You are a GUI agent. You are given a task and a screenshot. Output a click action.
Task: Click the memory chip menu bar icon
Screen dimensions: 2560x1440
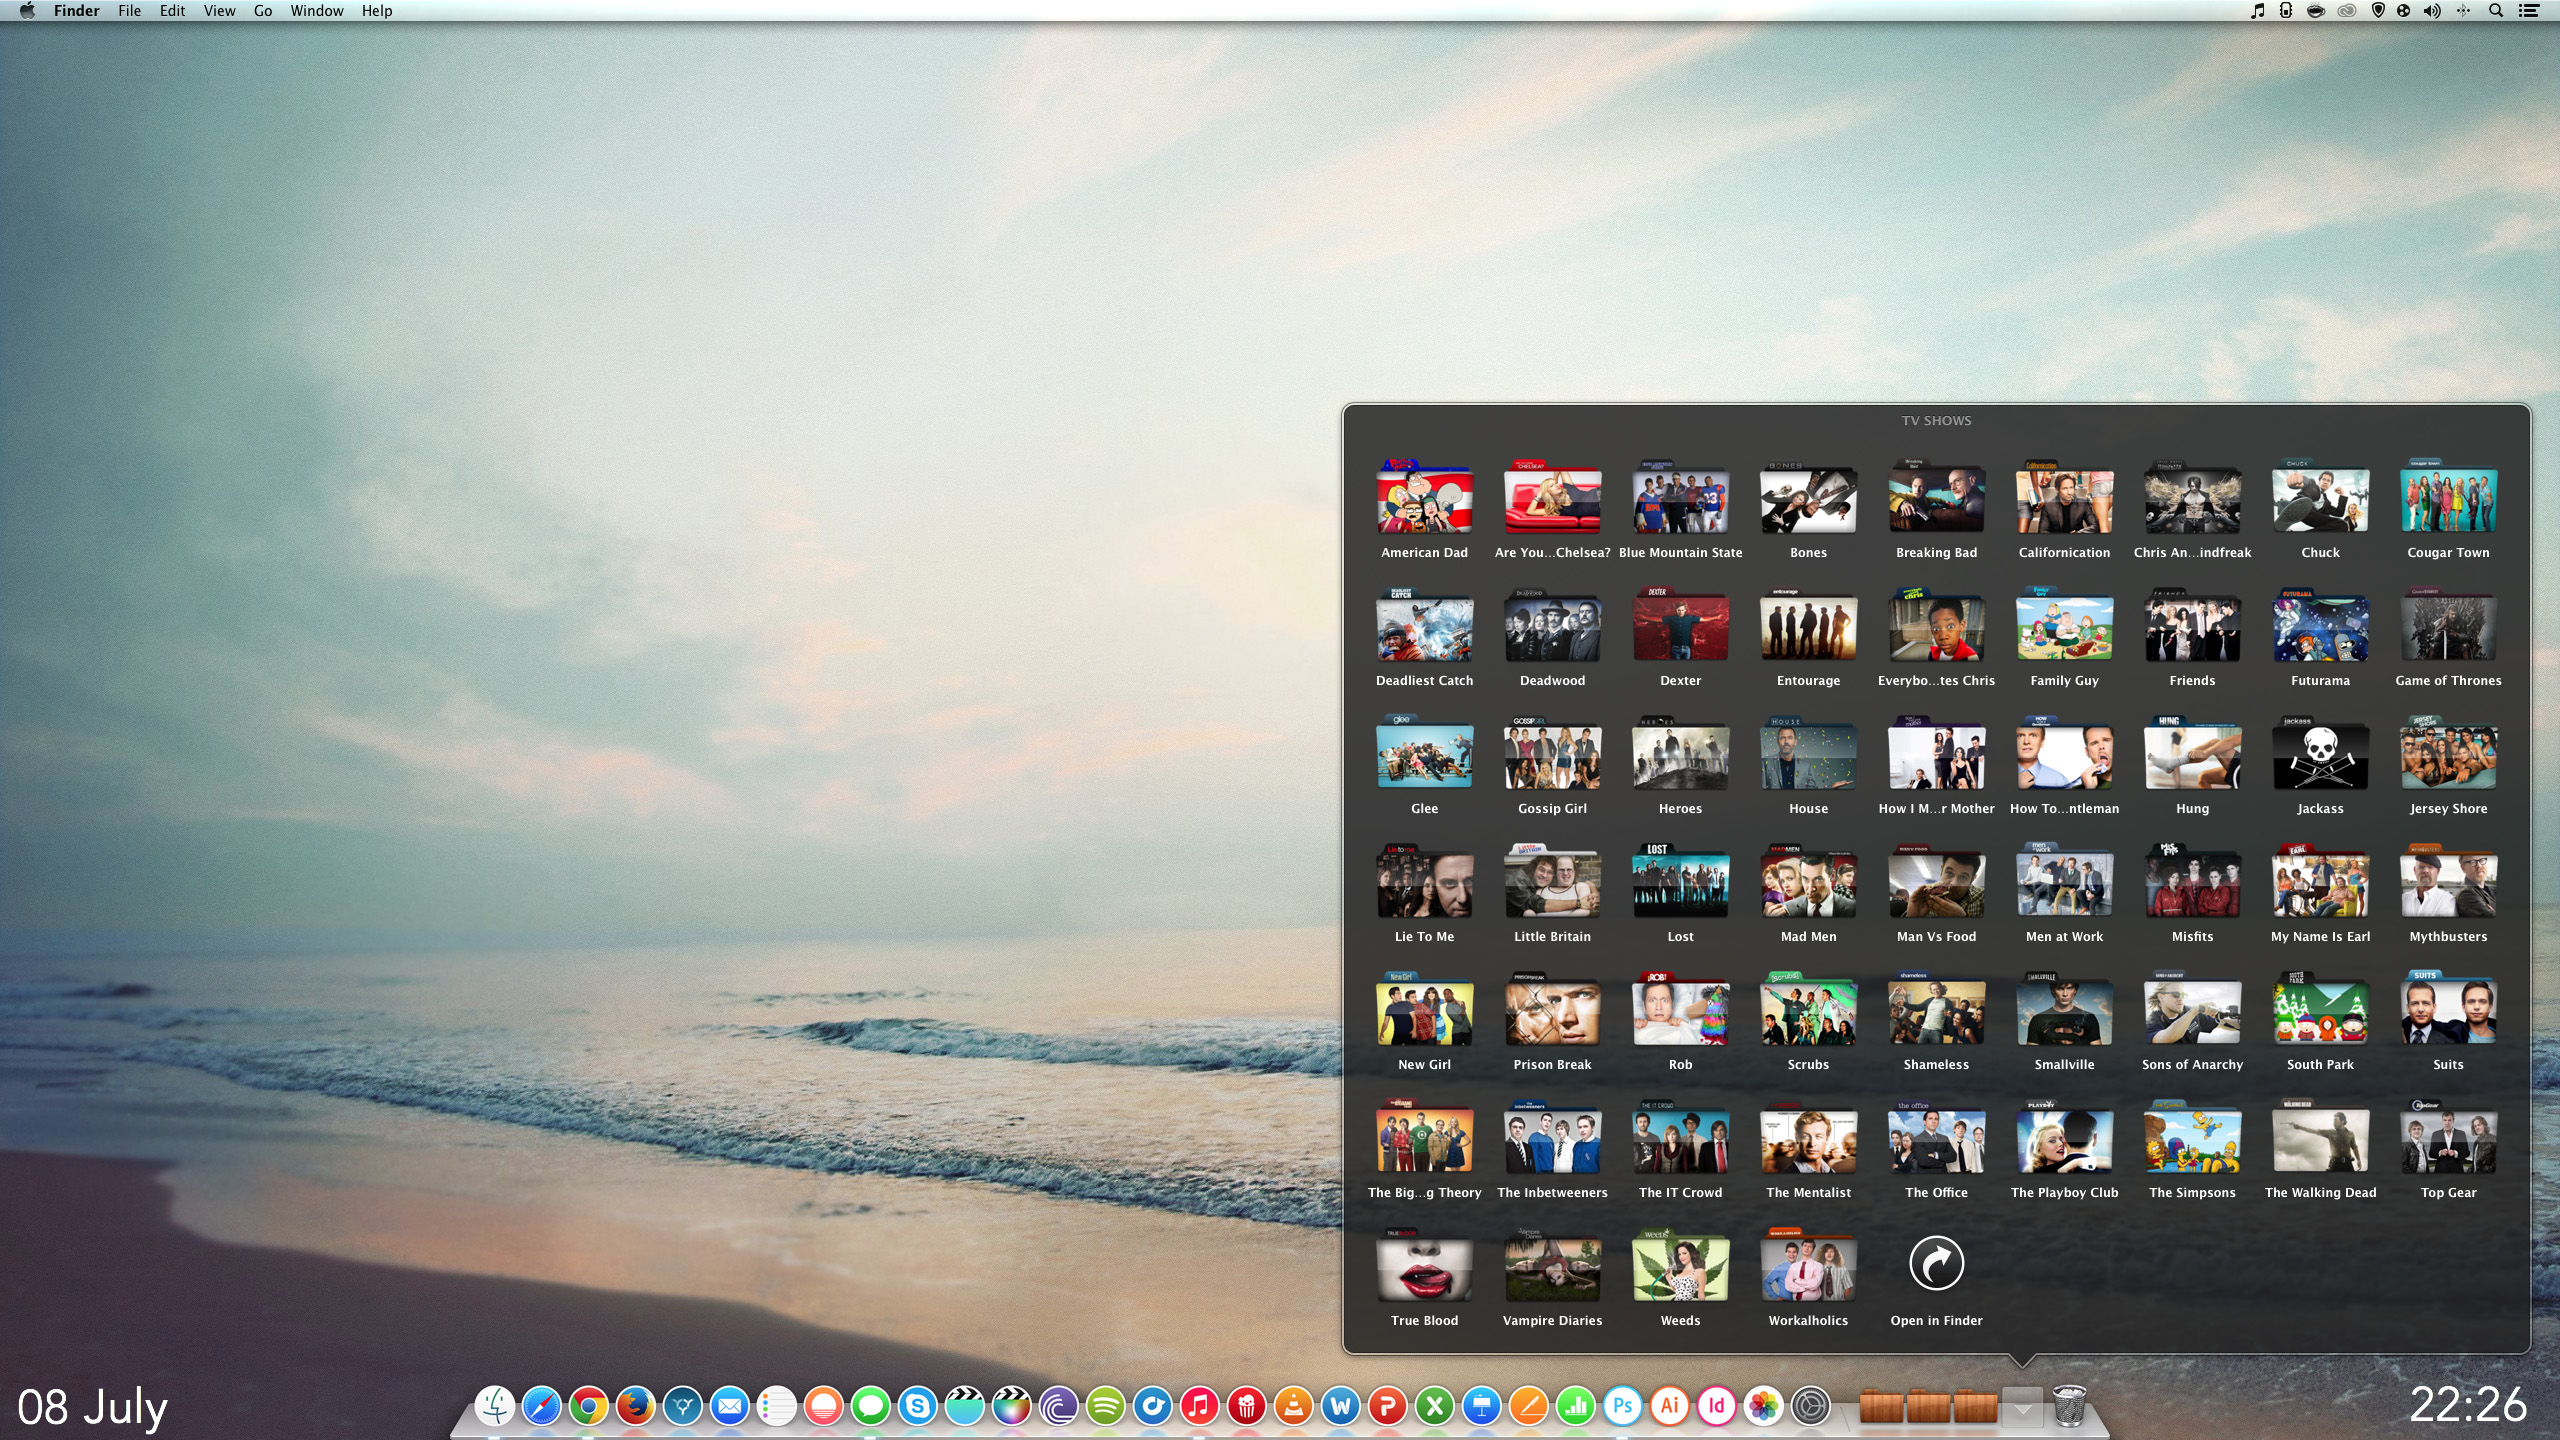pyautogui.click(x=2286, y=11)
